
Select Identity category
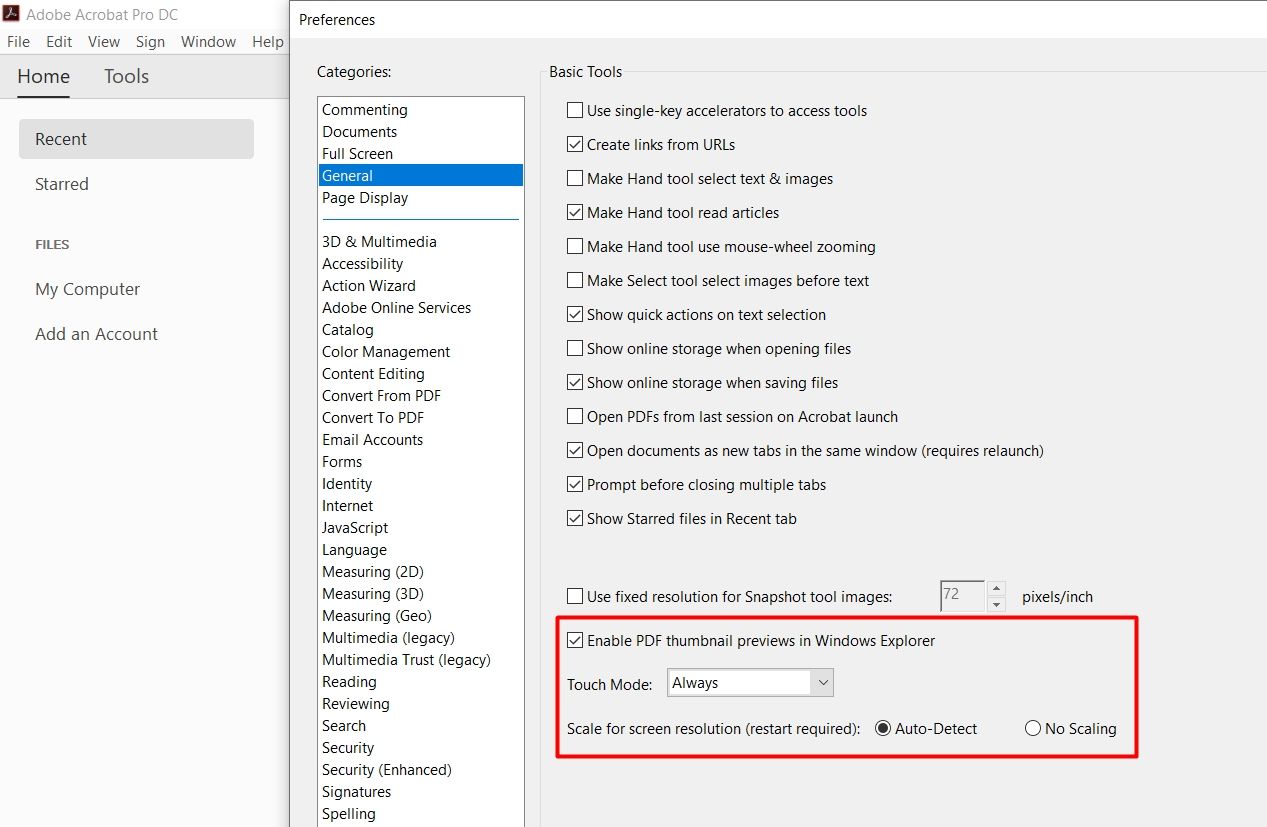click(x=421, y=484)
